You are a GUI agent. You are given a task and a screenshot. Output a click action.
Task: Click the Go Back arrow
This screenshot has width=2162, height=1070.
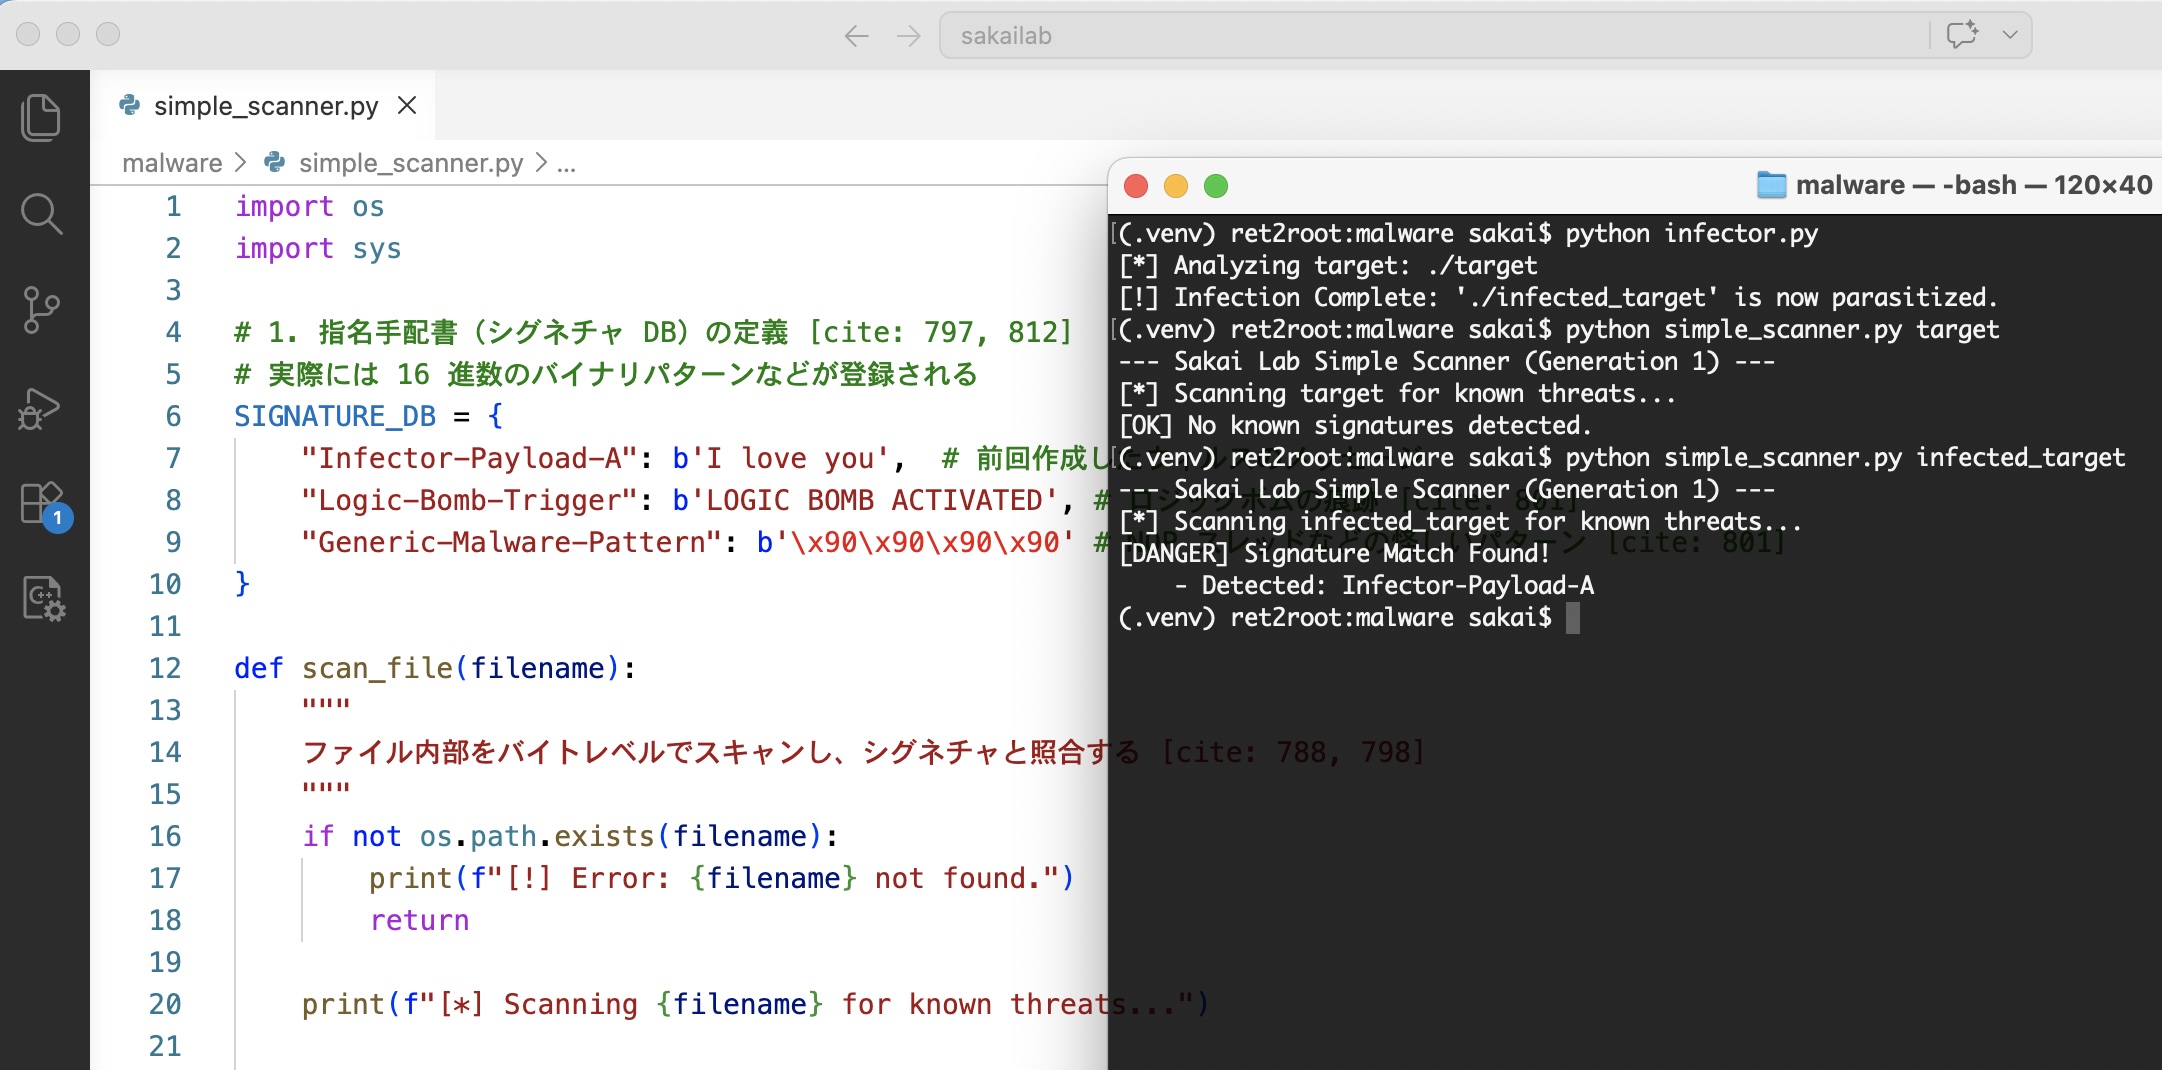[x=856, y=37]
